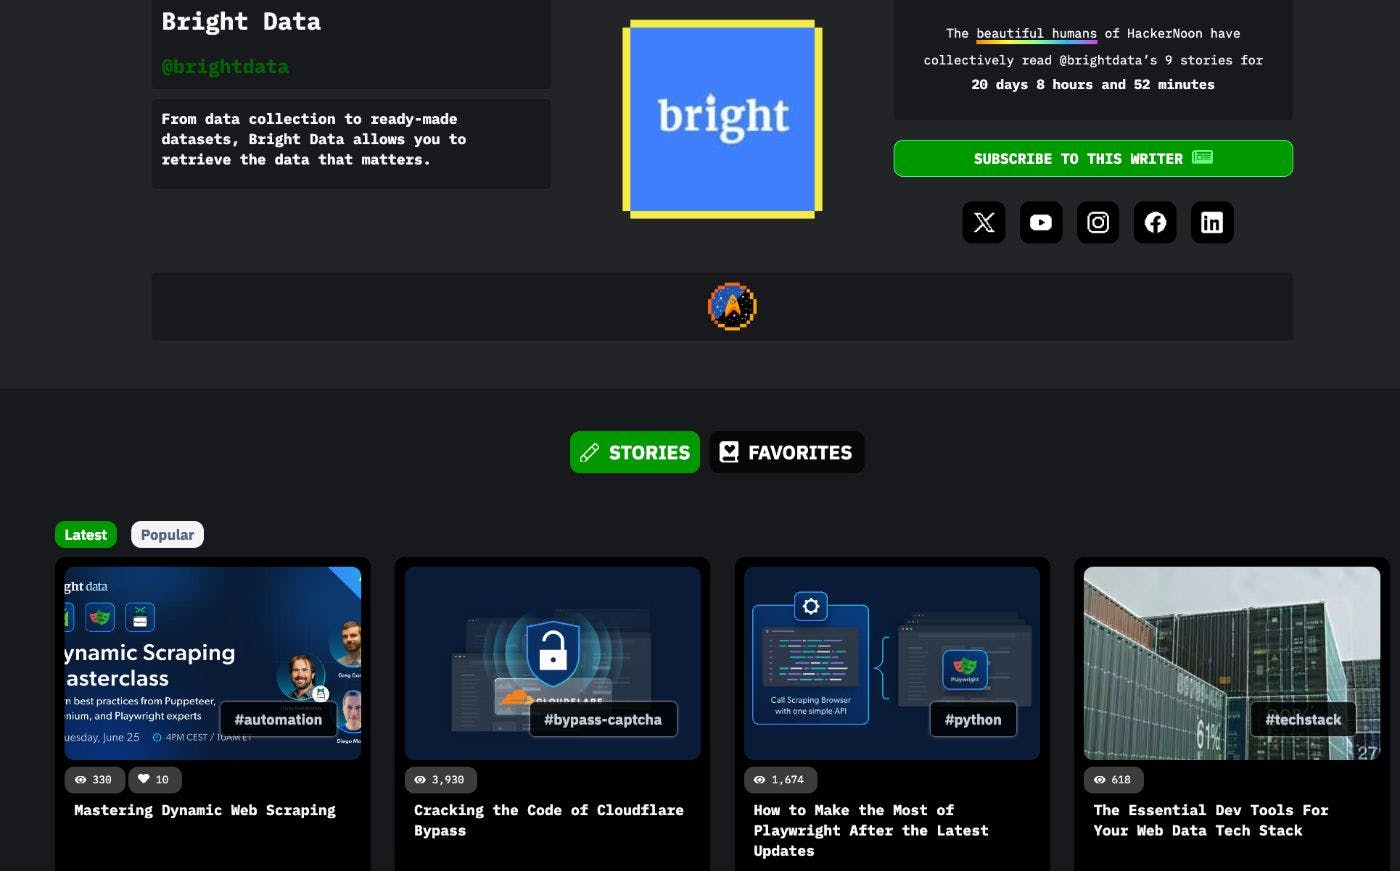Visit the Facebook page icon

point(1154,222)
